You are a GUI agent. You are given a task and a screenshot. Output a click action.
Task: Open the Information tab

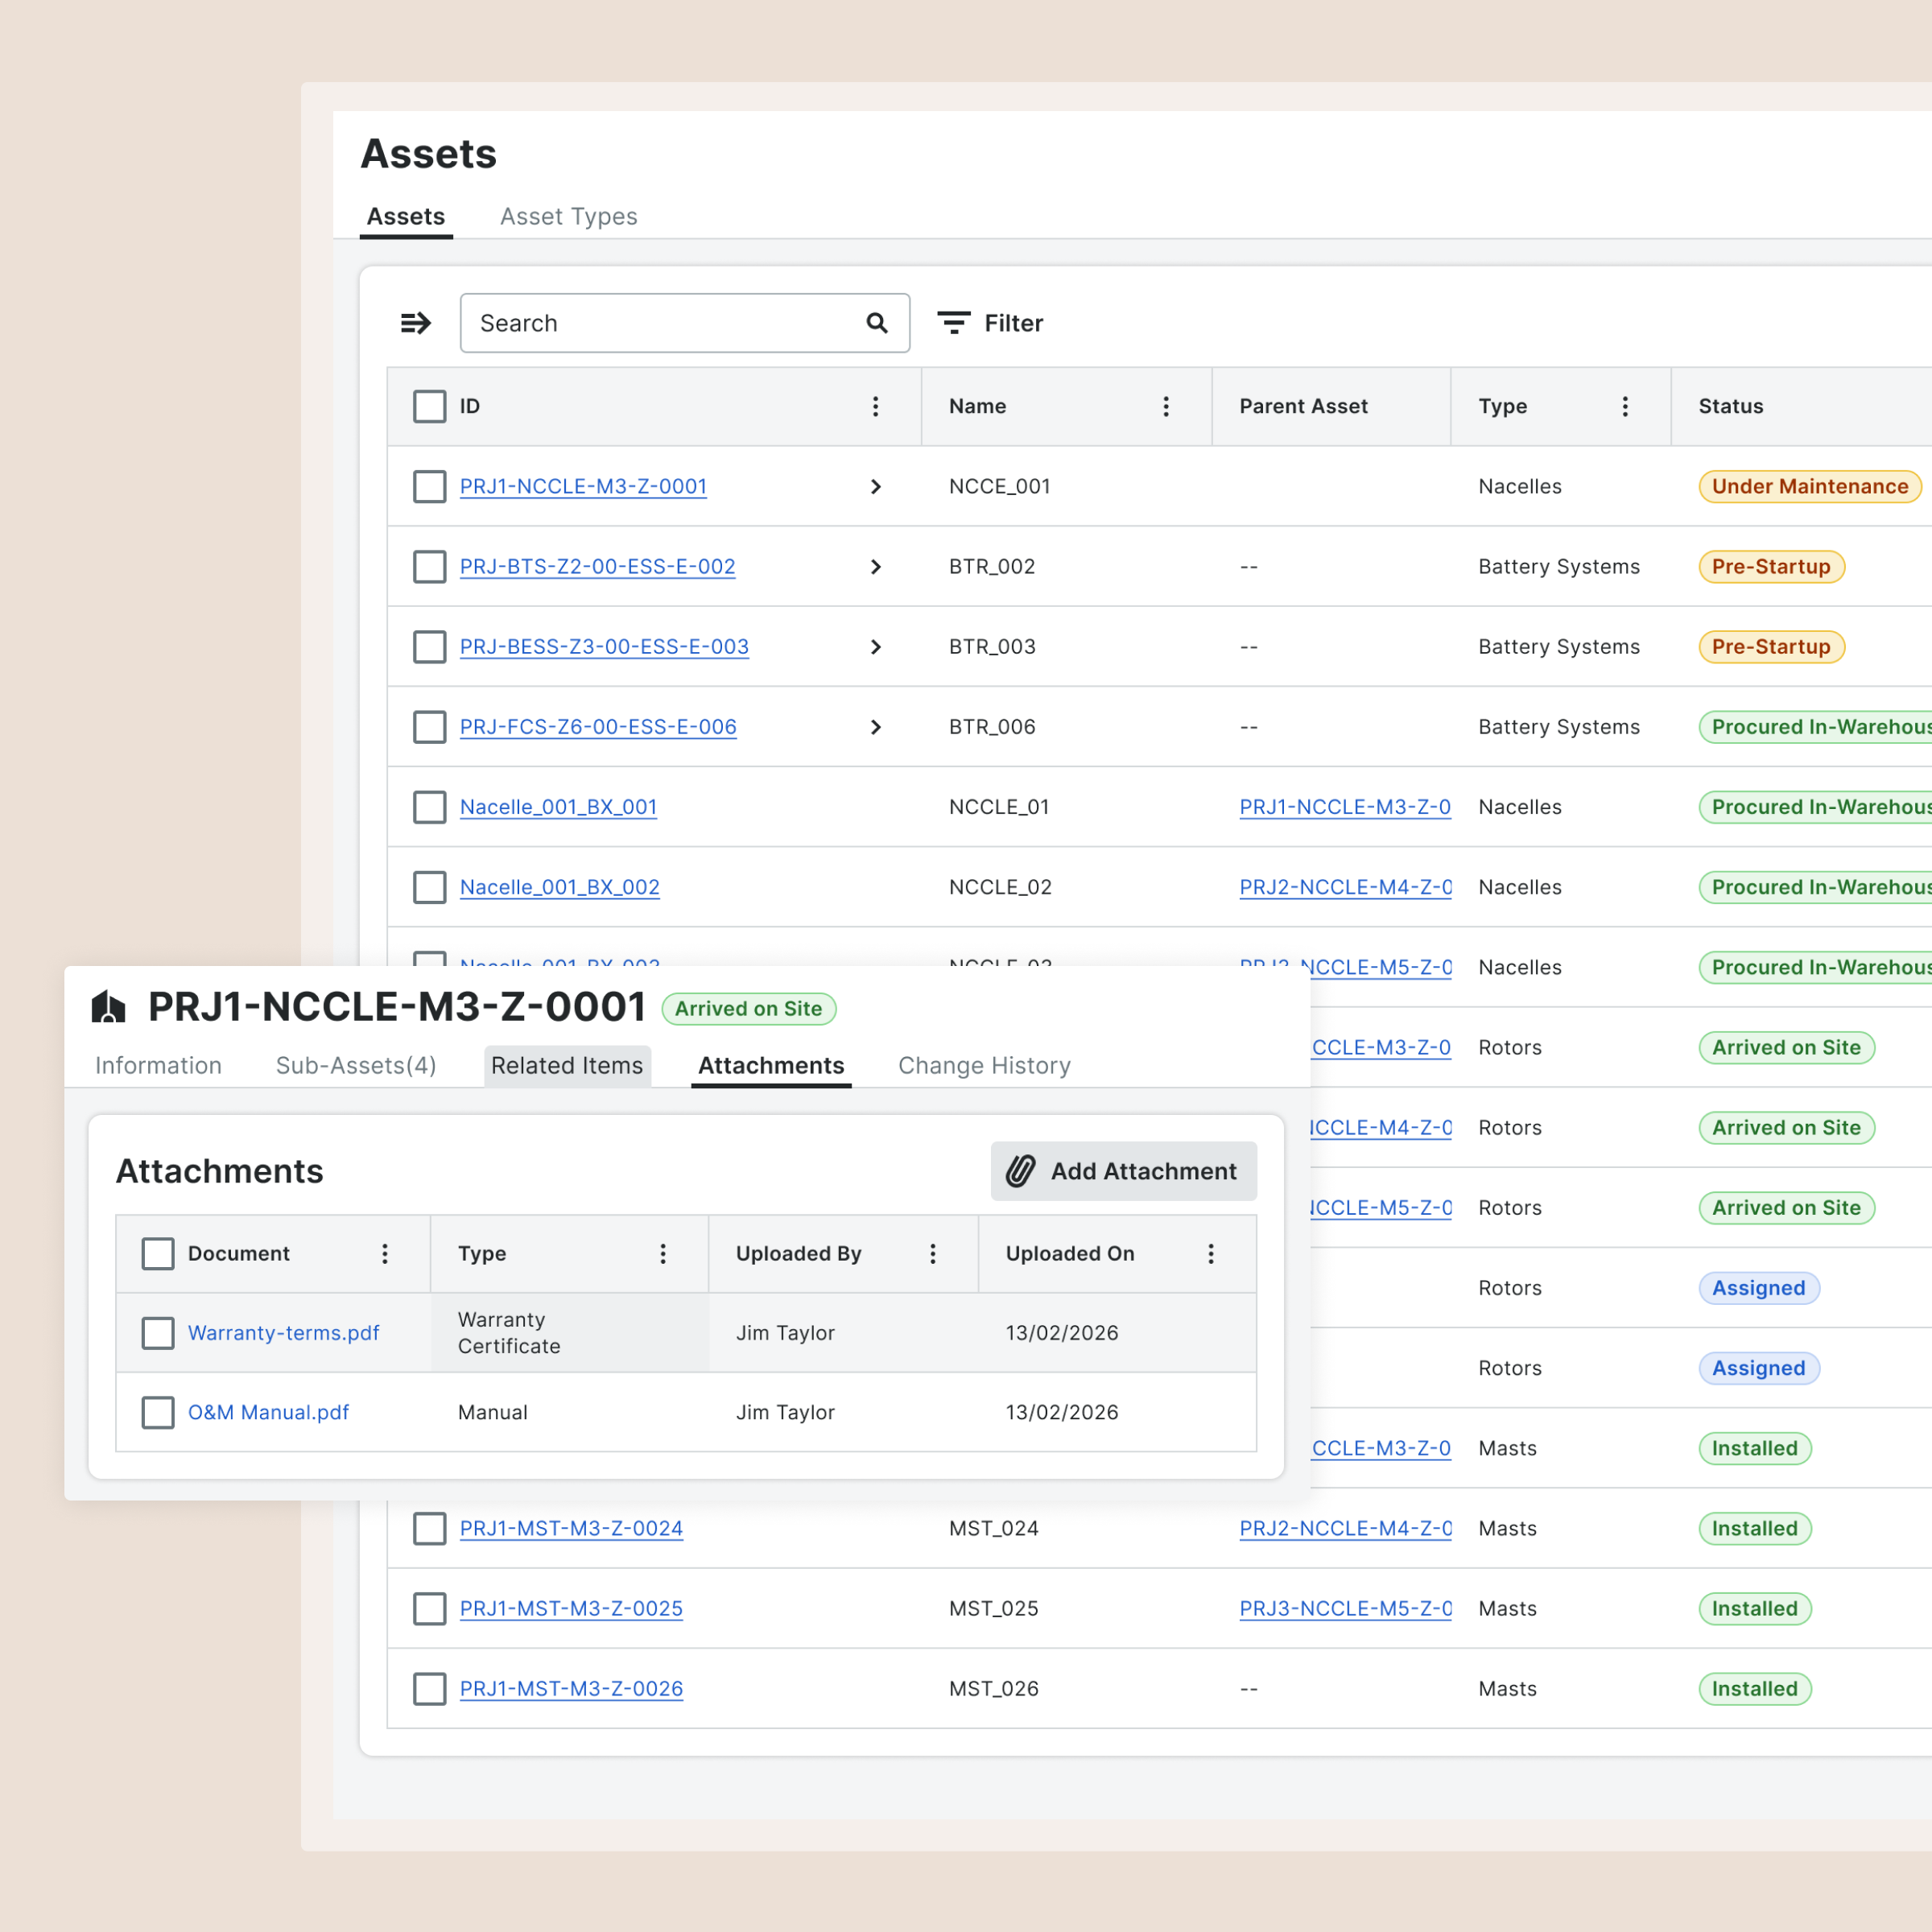click(x=158, y=1066)
